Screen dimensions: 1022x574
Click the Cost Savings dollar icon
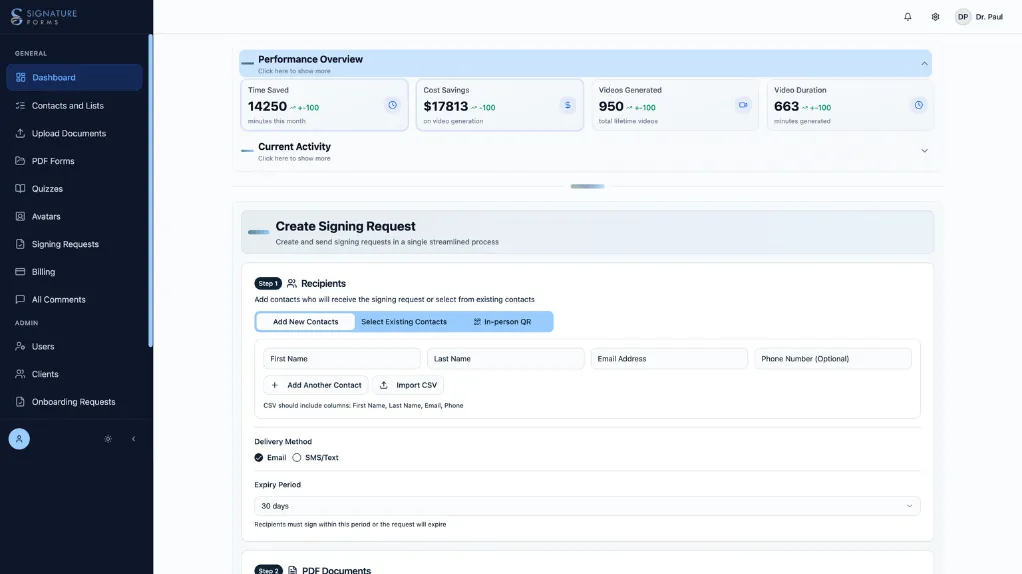coord(567,105)
